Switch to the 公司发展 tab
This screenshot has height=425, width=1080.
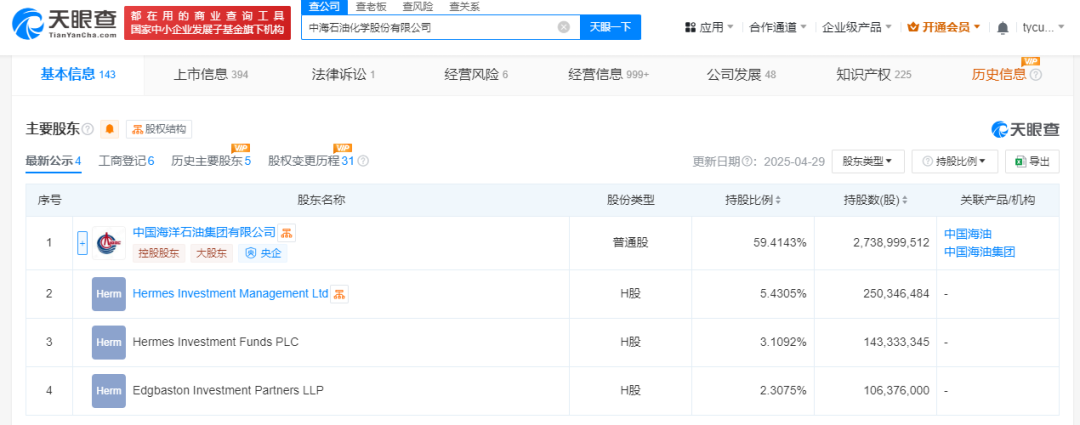tap(741, 75)
